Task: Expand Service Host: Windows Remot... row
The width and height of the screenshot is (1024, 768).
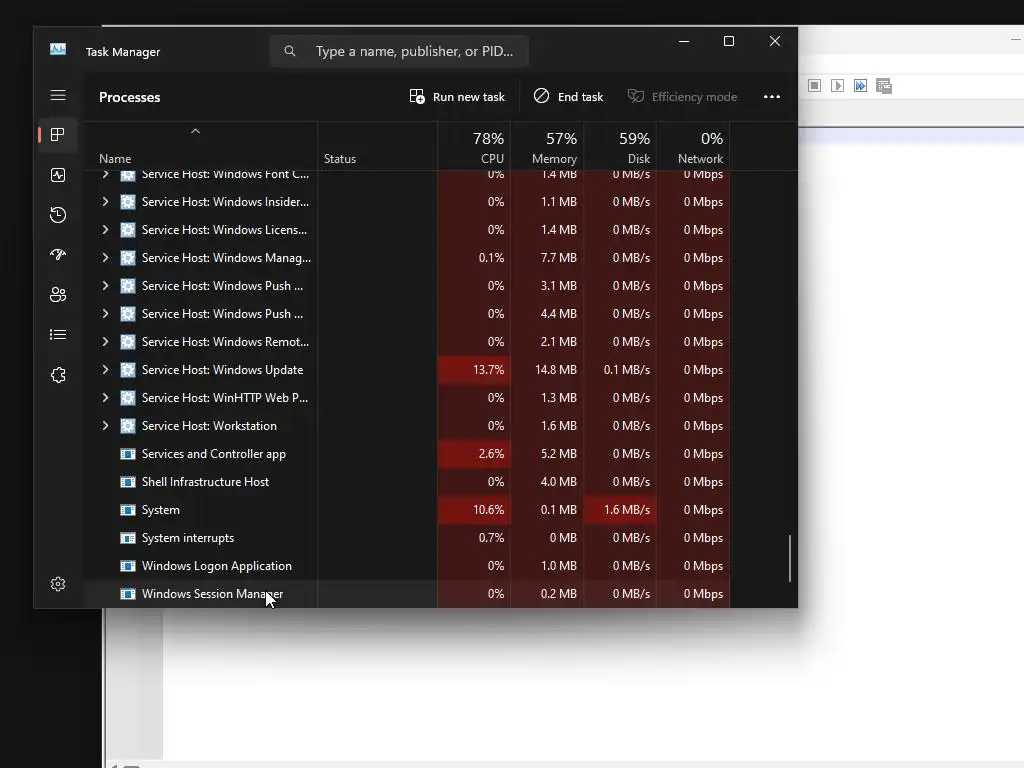Action: coord(105,342)
